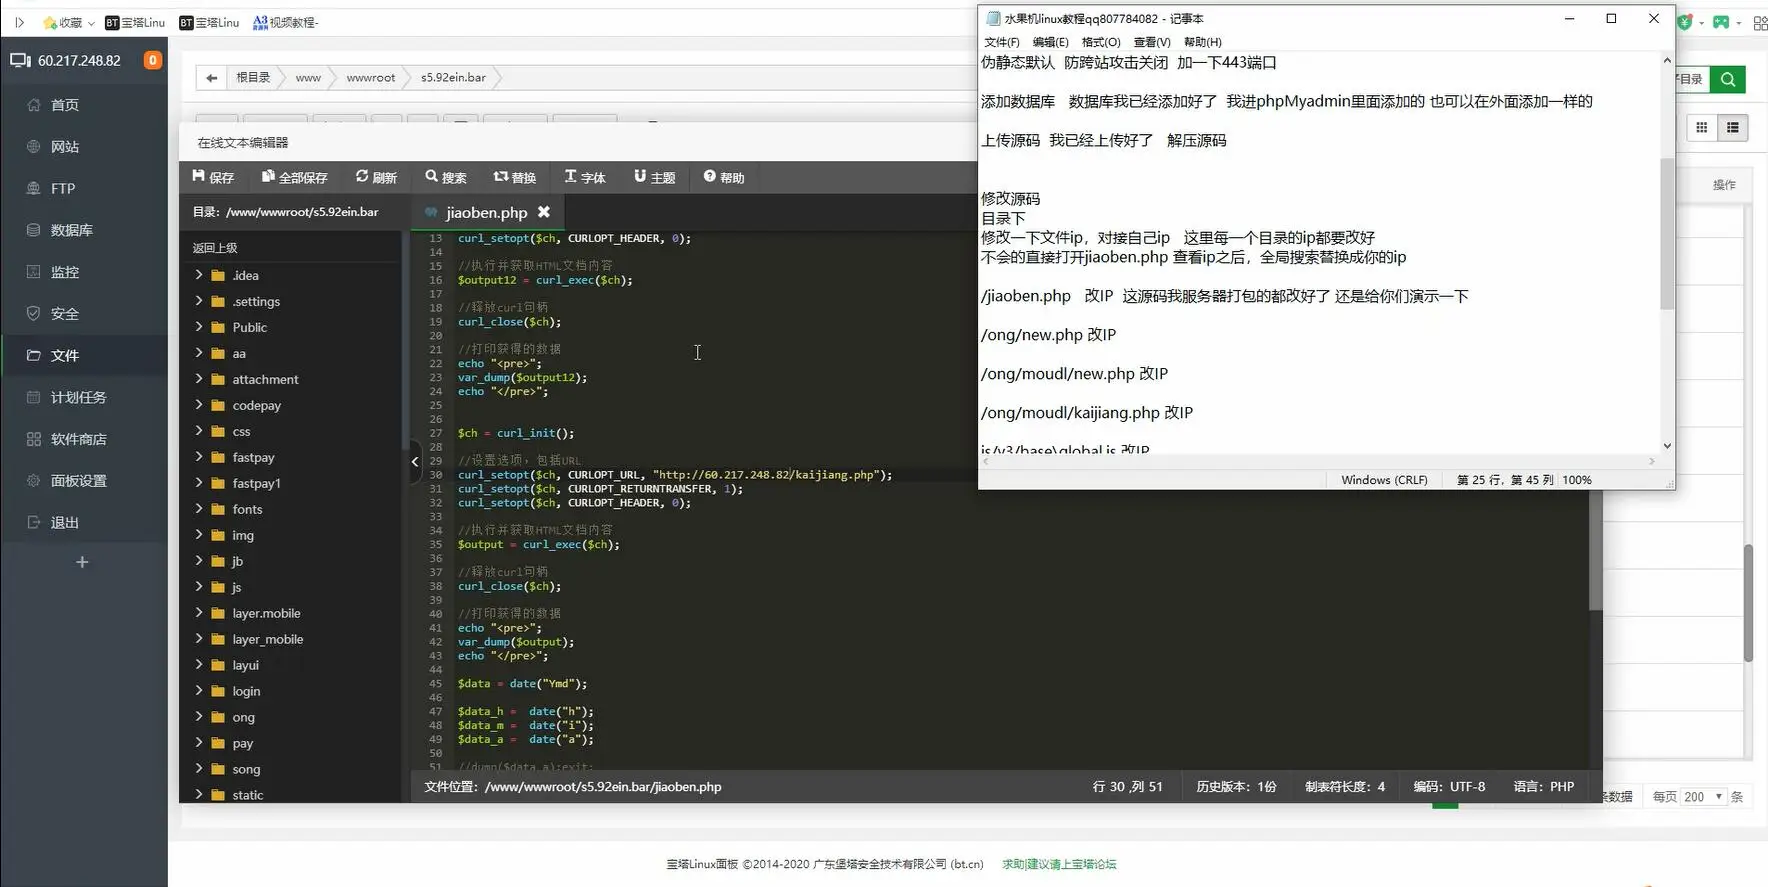Image resolution: width=1768 pixels, height=887 pixels.
Task: Click 制表符长度: 4 in the editor status bar
Action: (1345, 787)
